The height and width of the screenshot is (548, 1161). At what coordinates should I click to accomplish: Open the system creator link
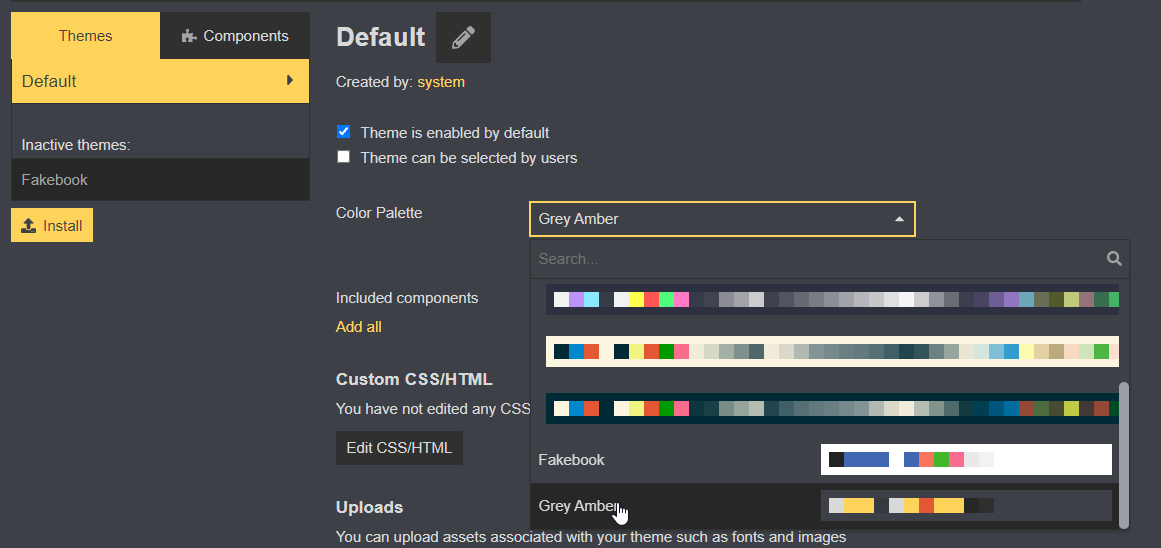pos(441,81)
